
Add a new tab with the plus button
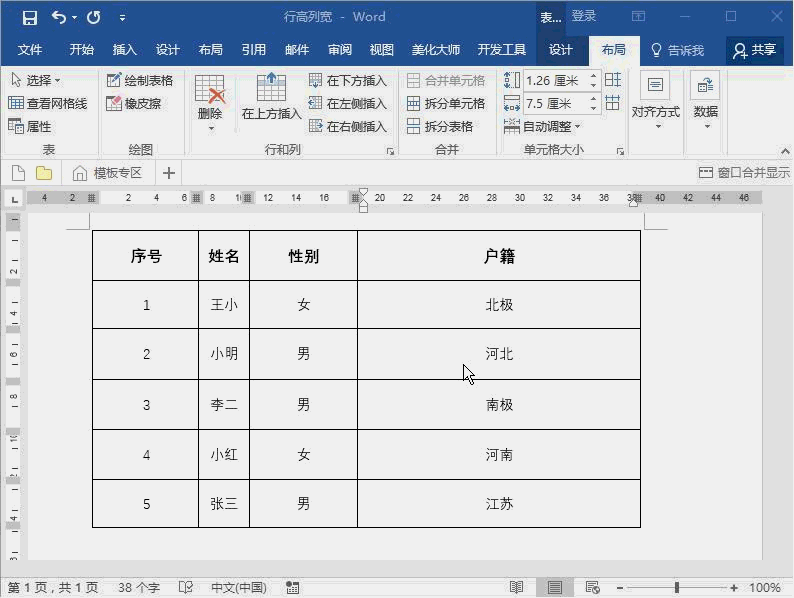coord(169,173)
